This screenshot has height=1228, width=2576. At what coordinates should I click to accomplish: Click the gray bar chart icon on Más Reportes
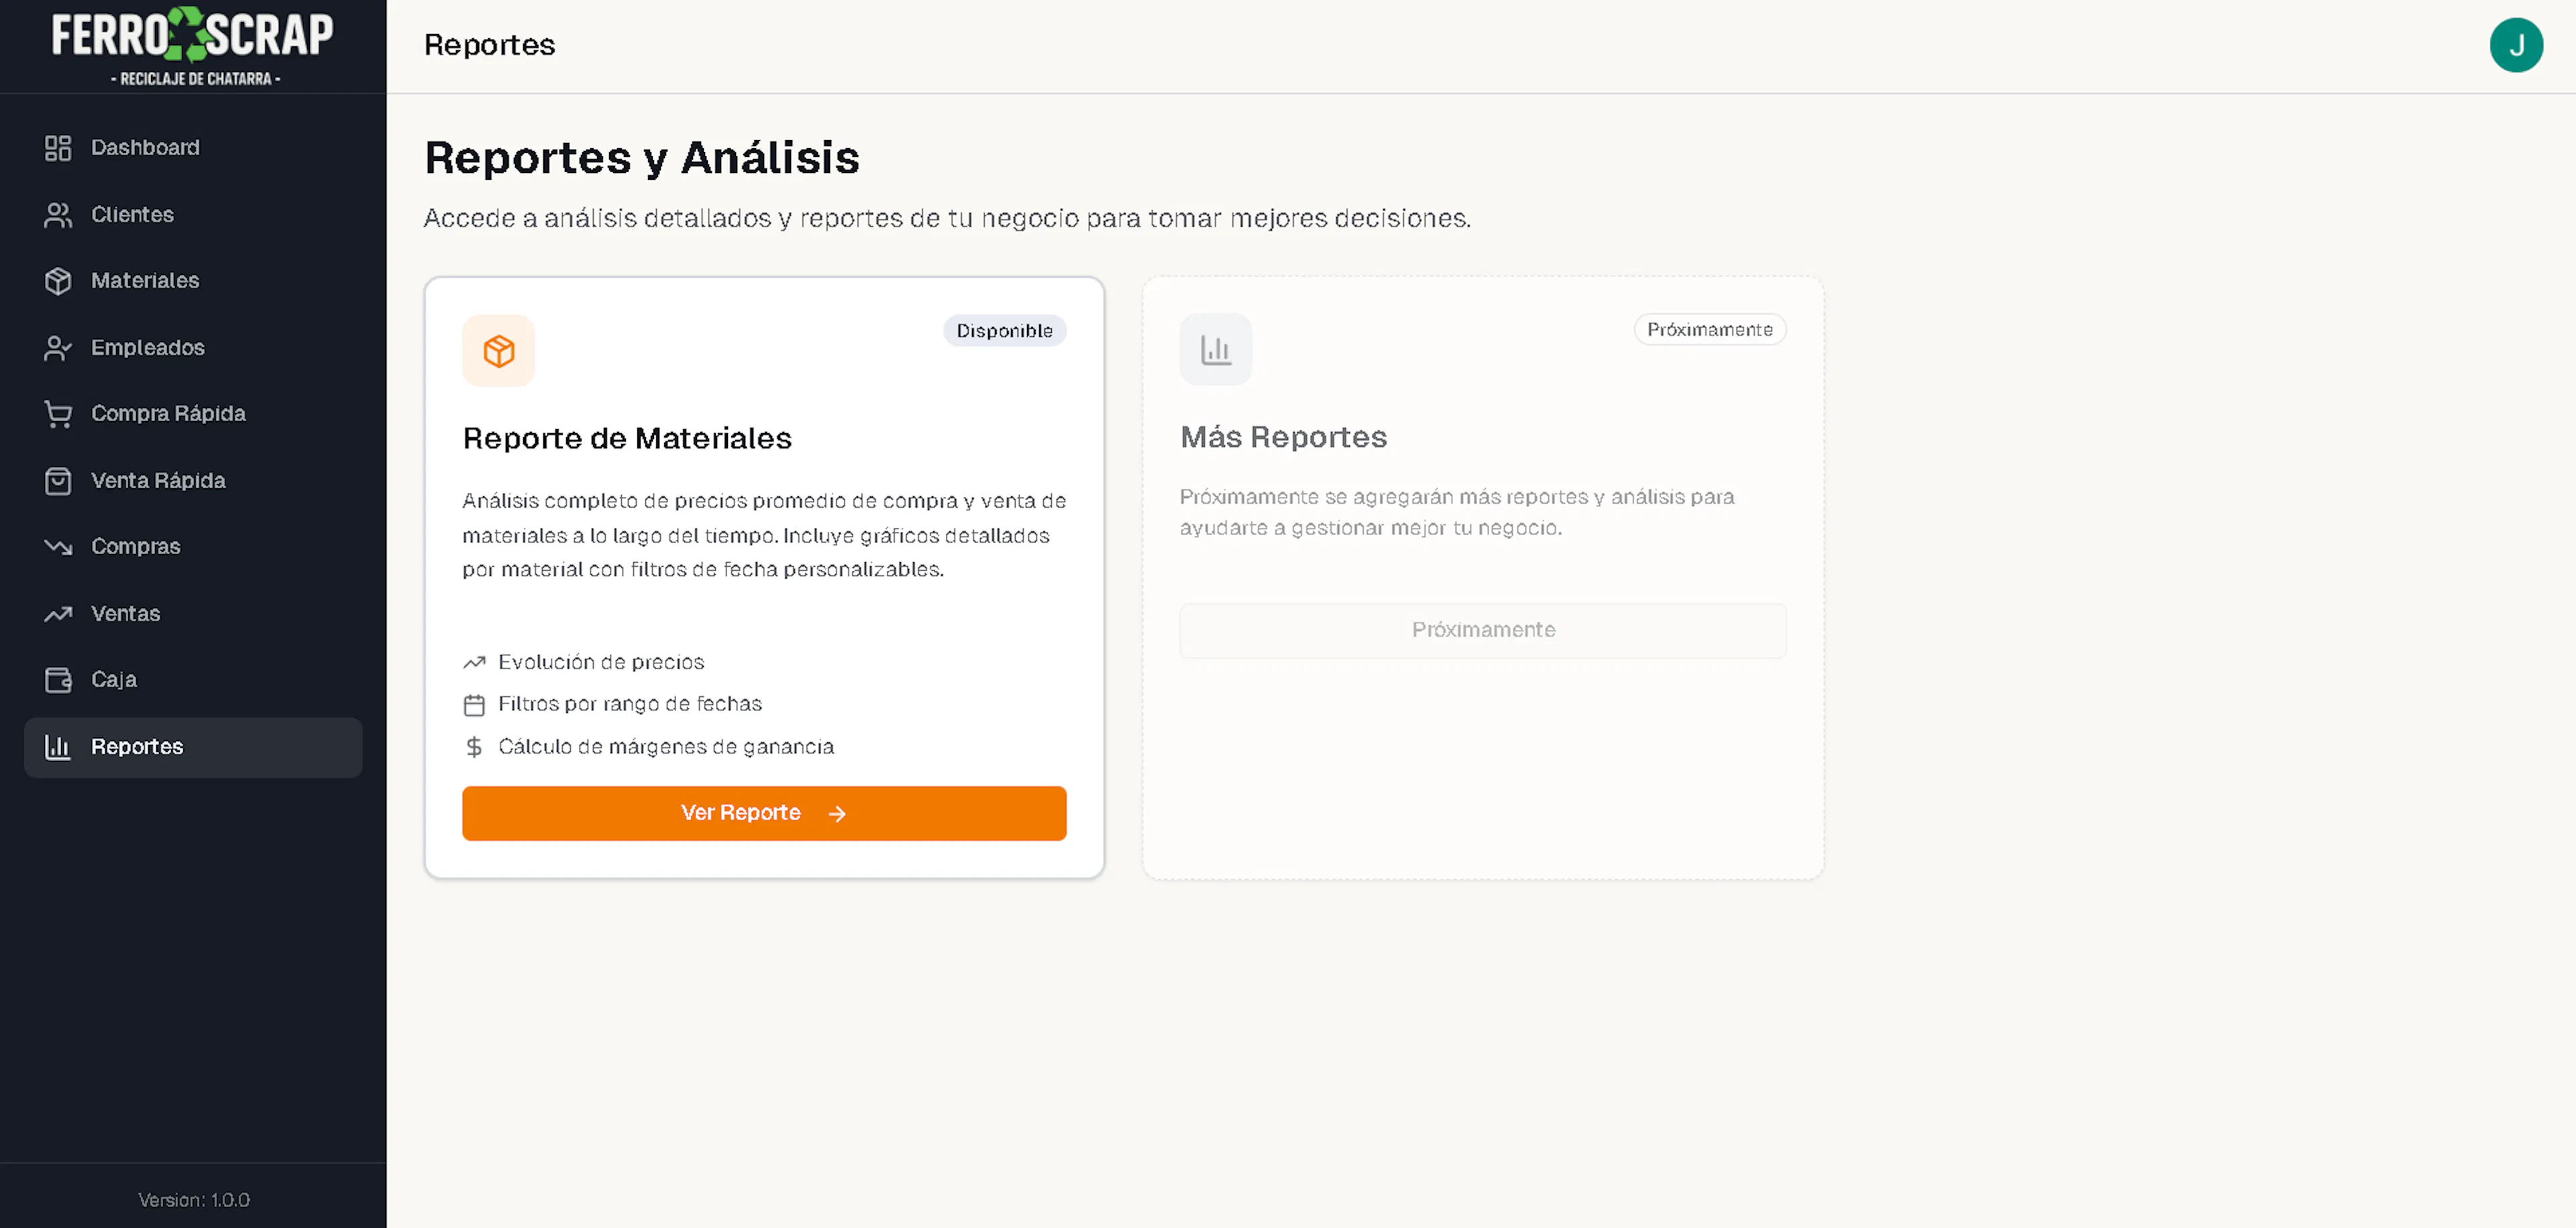tap(1215, 350)
